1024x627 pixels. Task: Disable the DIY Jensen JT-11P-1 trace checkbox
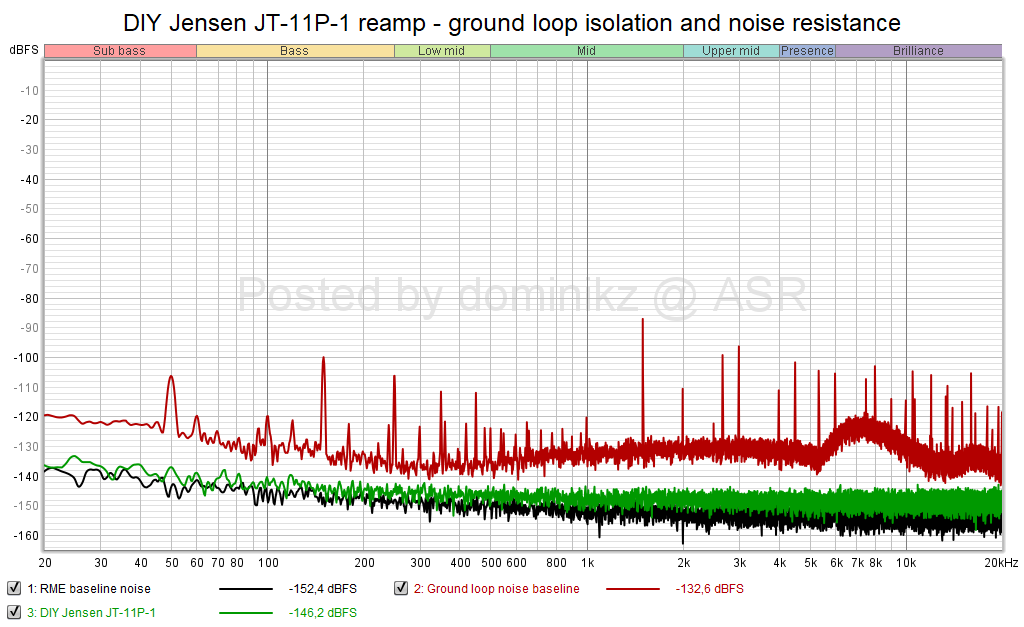[x=14, y=613]
